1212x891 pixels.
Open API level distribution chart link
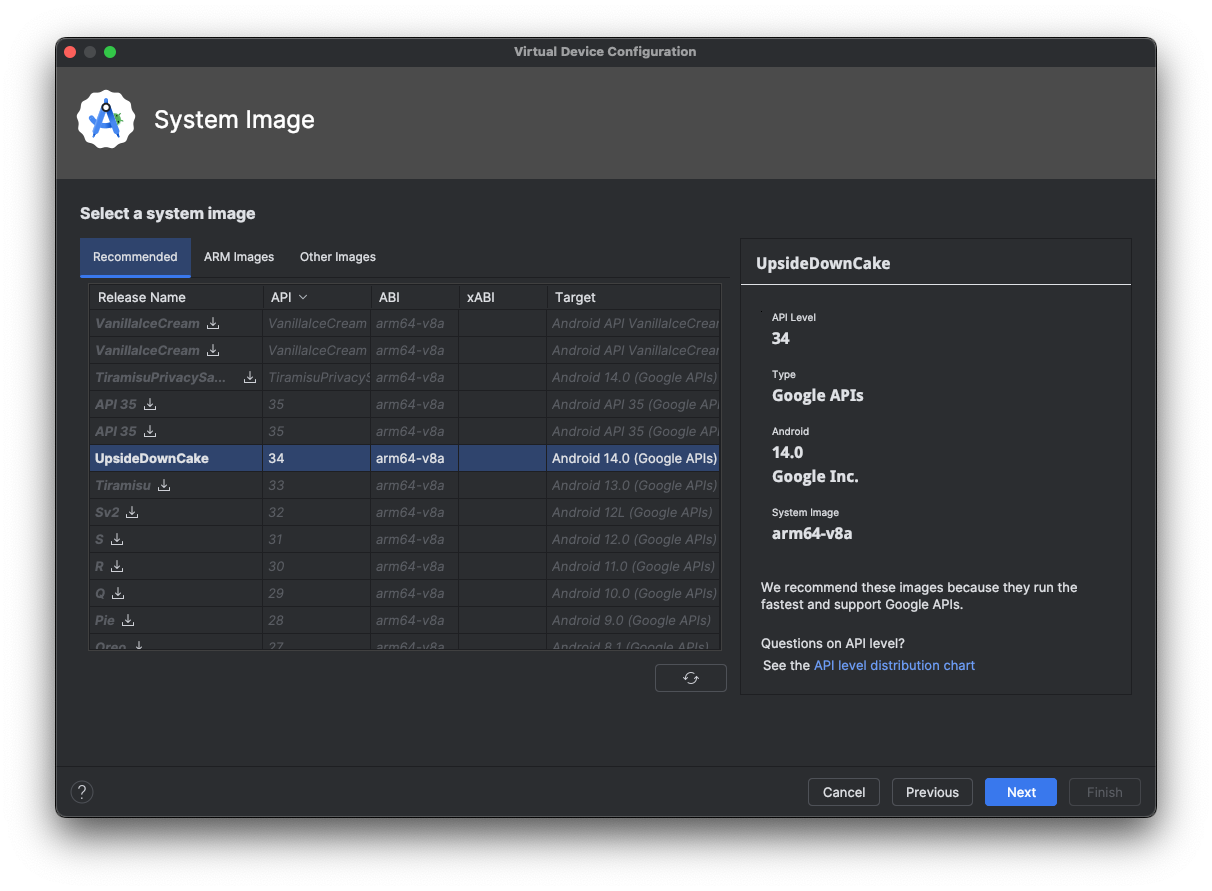point(894,665)
